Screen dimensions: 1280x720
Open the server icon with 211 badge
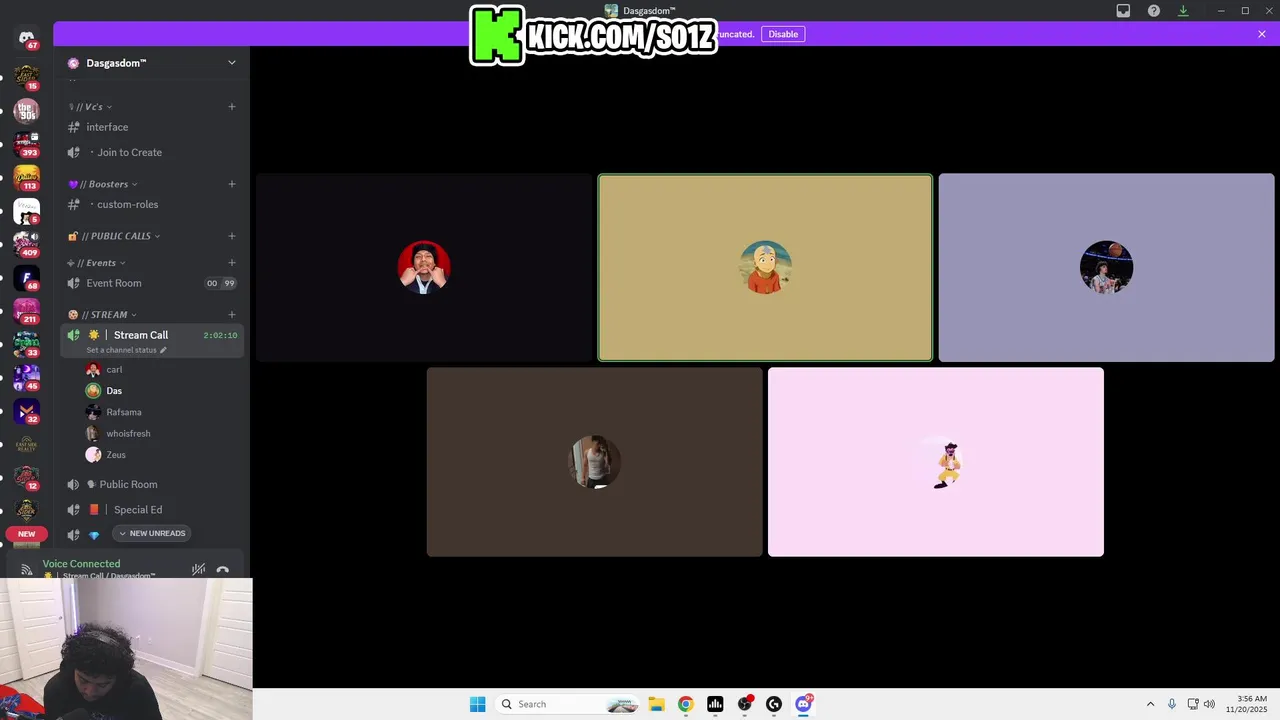click(x=27, y=312)
